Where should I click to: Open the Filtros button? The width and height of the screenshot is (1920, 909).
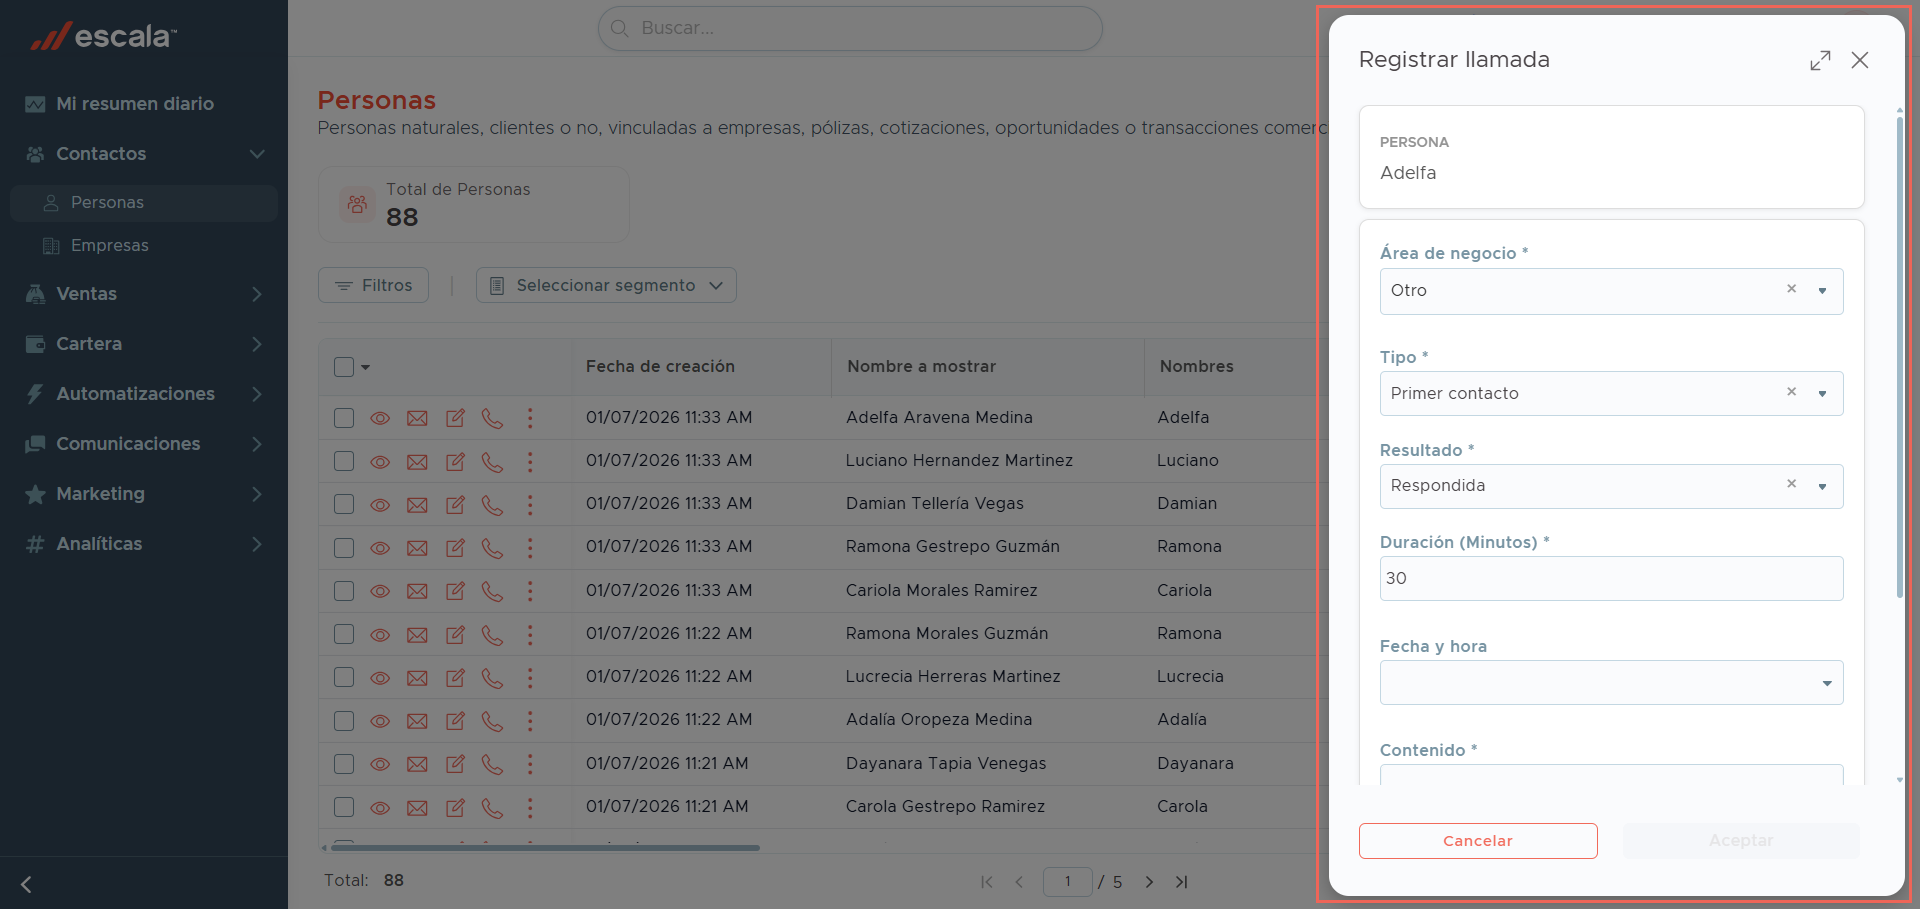point(373,285)
